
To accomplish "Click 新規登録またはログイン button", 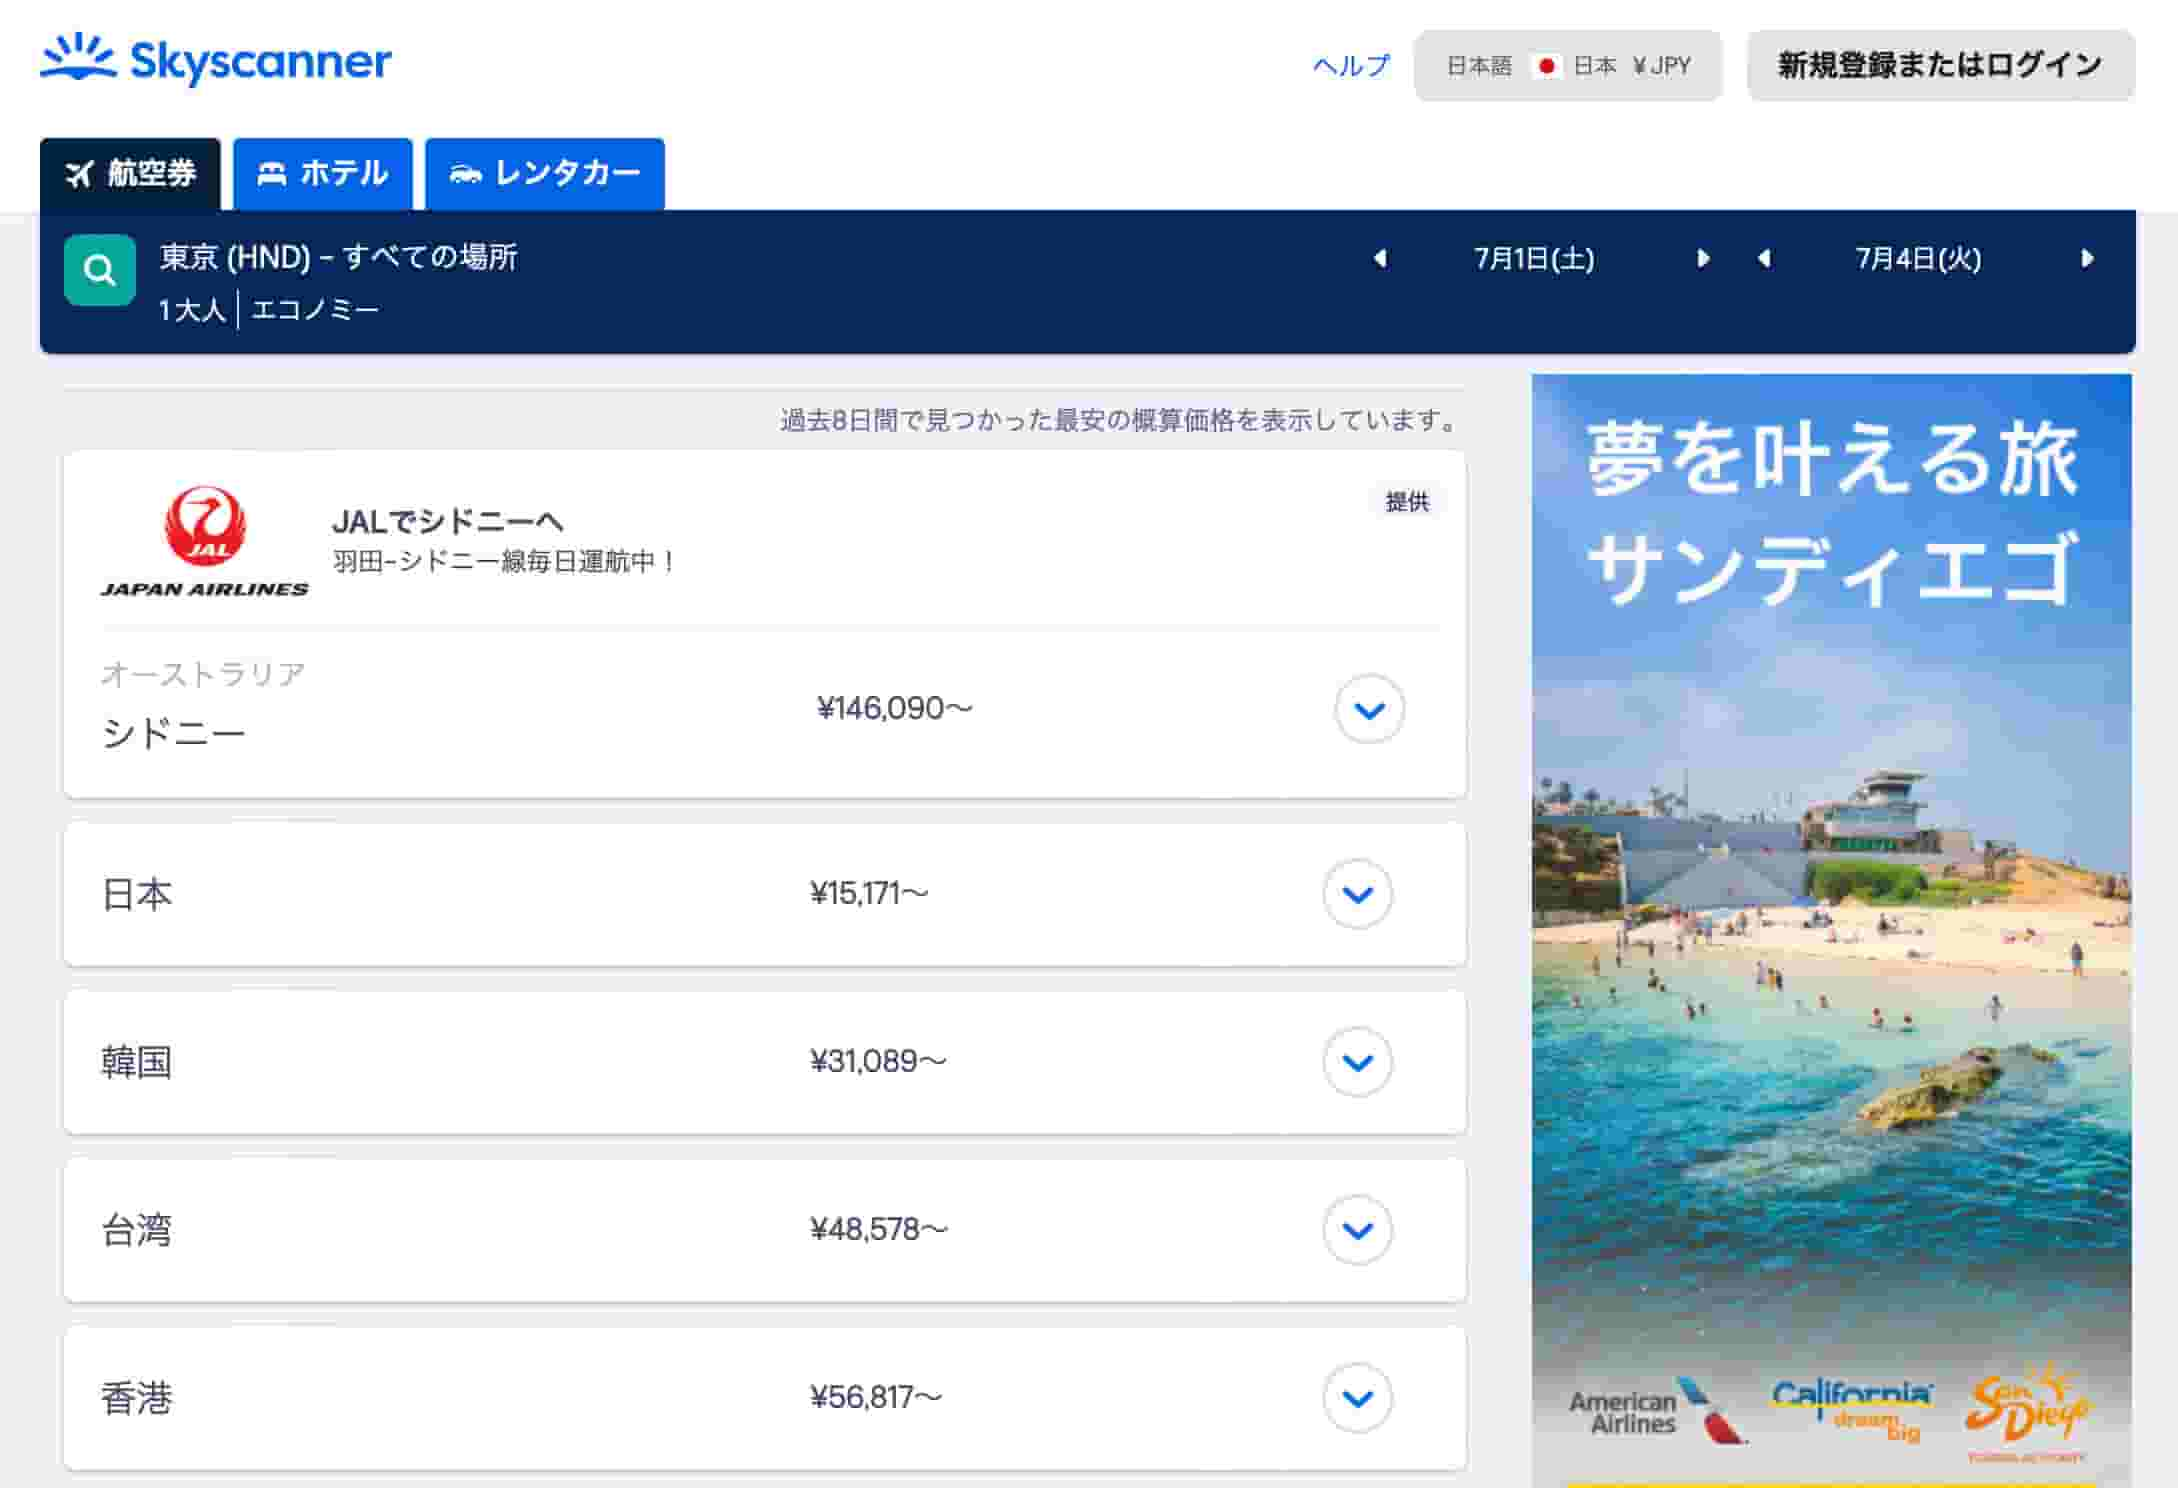I will pyautogui.click(x=1941, y=66).
